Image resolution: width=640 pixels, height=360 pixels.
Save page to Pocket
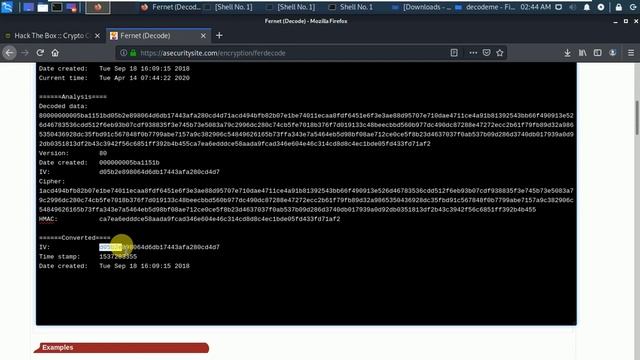coord(487,53)
